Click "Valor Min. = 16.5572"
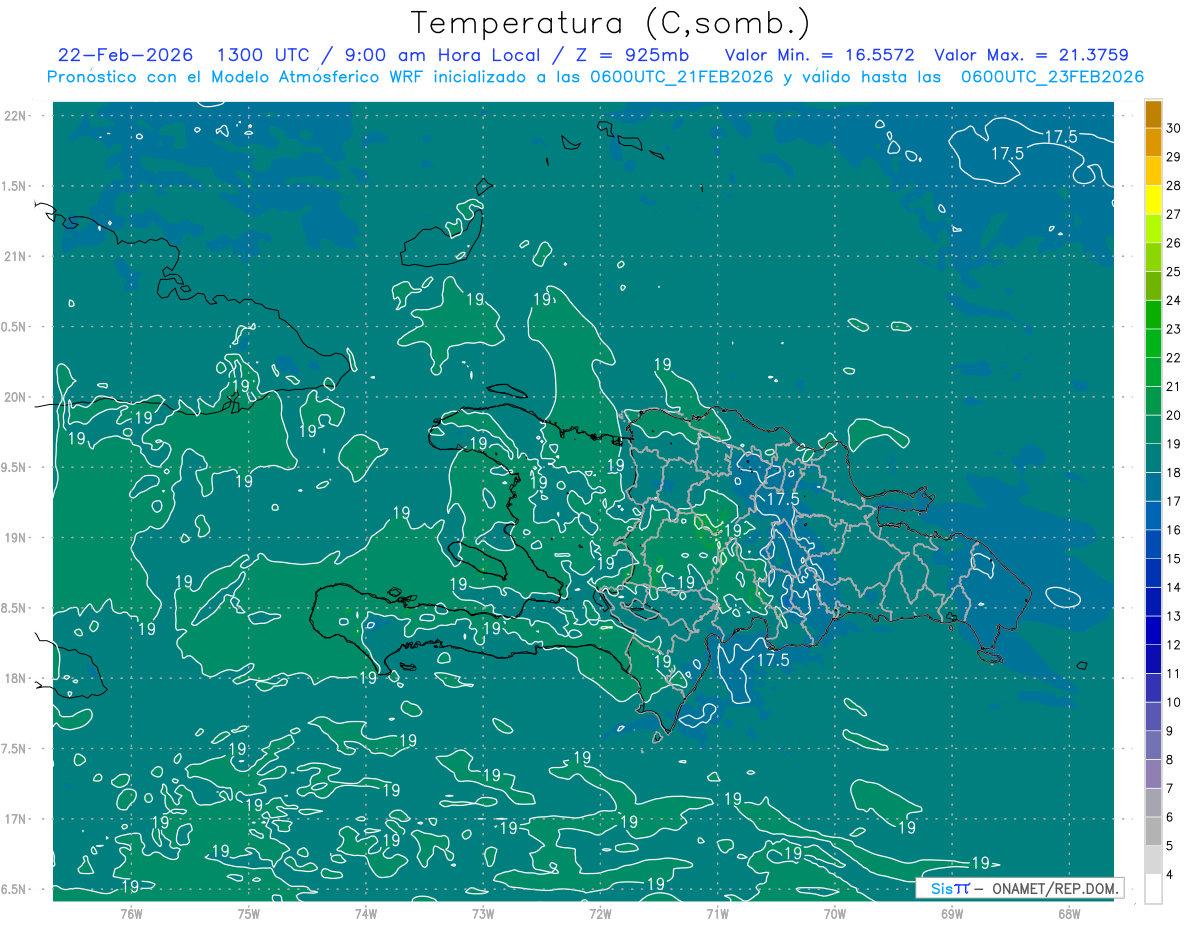The image size is (1200, 927). (x=819, y=55)
